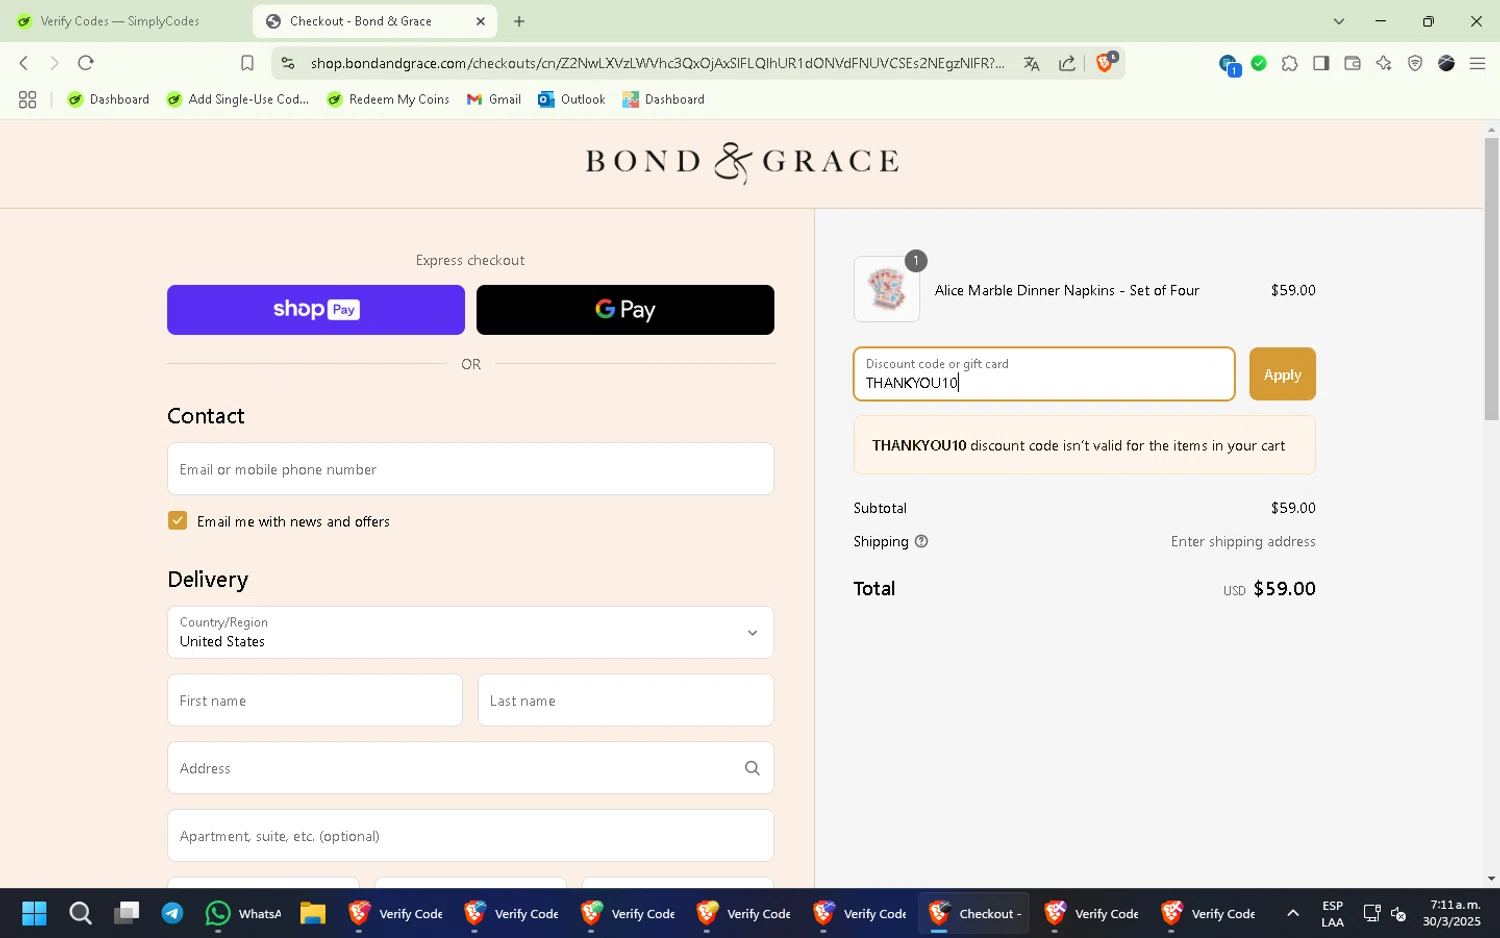Switch to the Checkout Brave window in taskbar
This screenshot has height=938, width=1500.
975,913
